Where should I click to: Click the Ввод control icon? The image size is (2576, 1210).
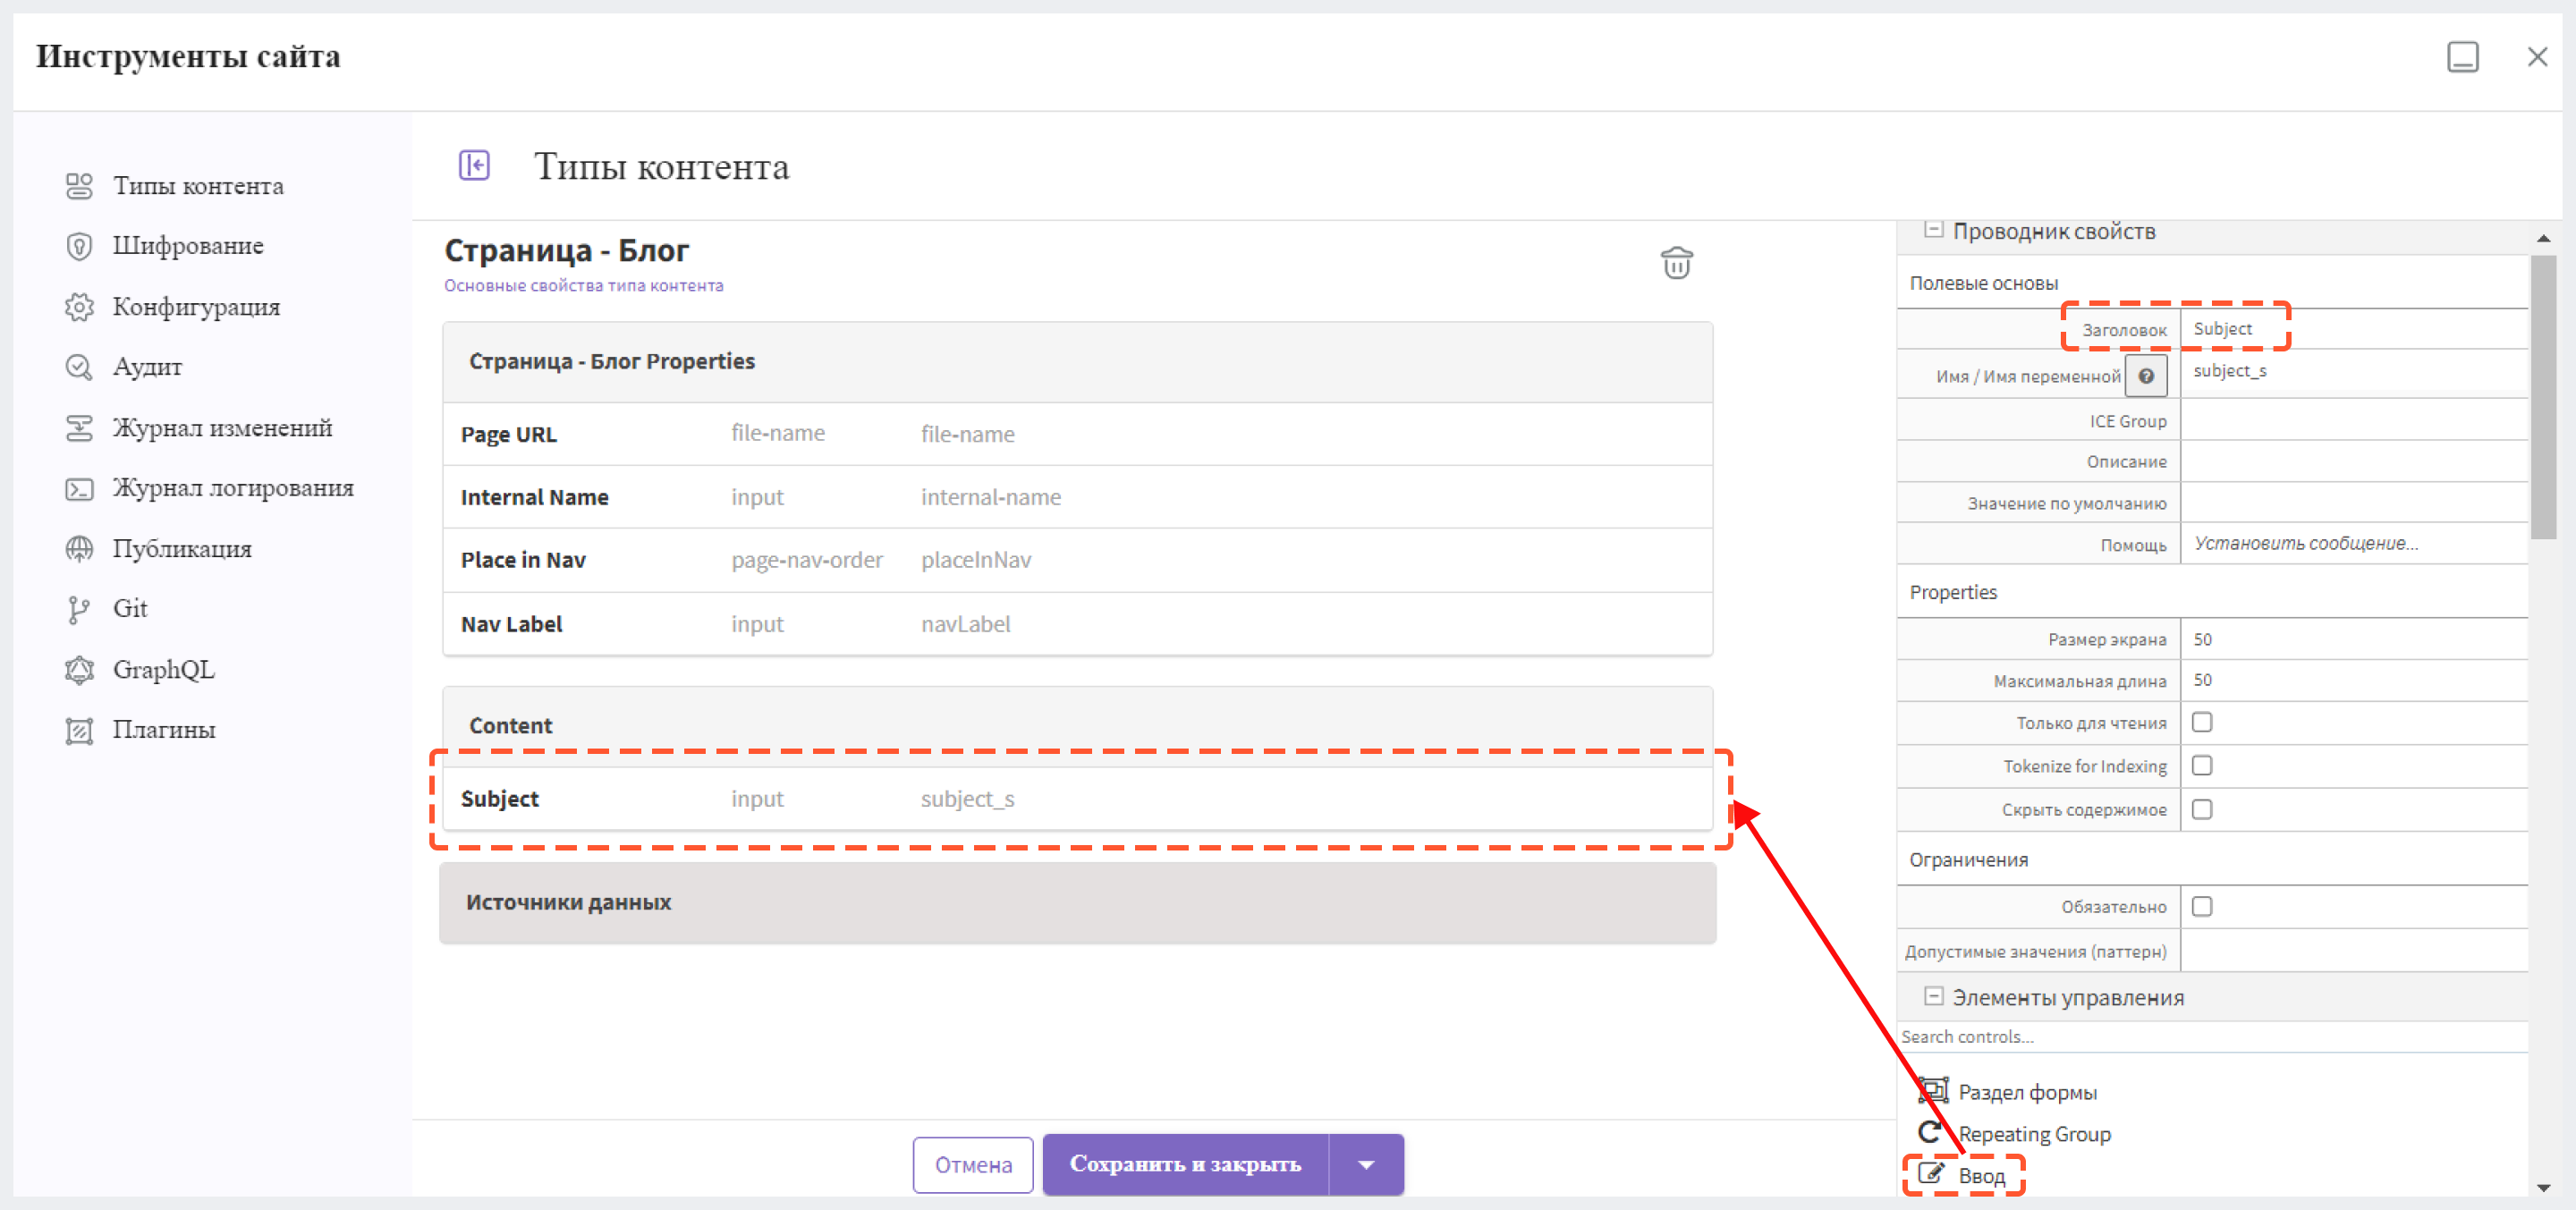1932,1173
